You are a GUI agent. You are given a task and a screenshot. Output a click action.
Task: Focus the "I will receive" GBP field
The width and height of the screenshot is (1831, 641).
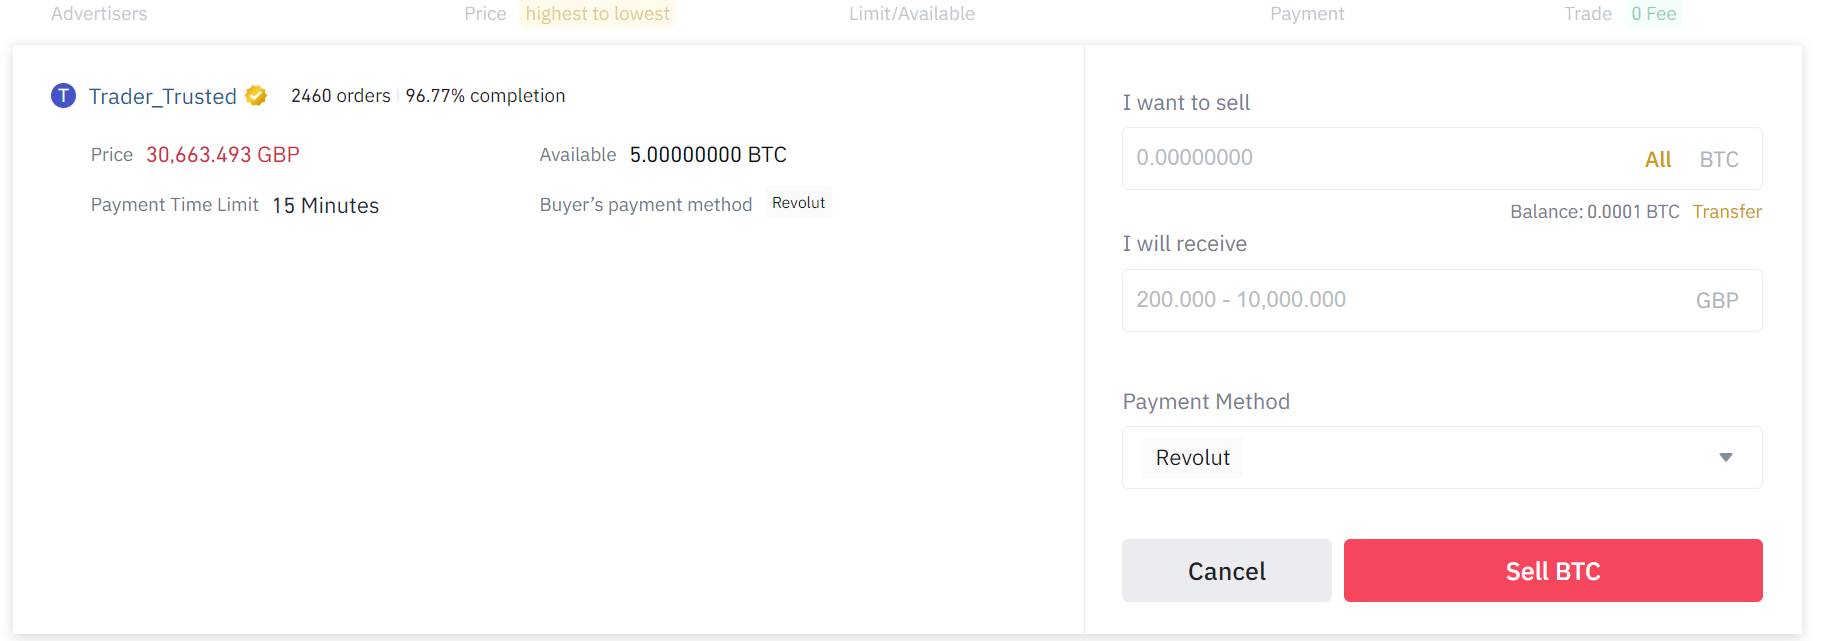pyautogui.click(x=1400, y=300)
